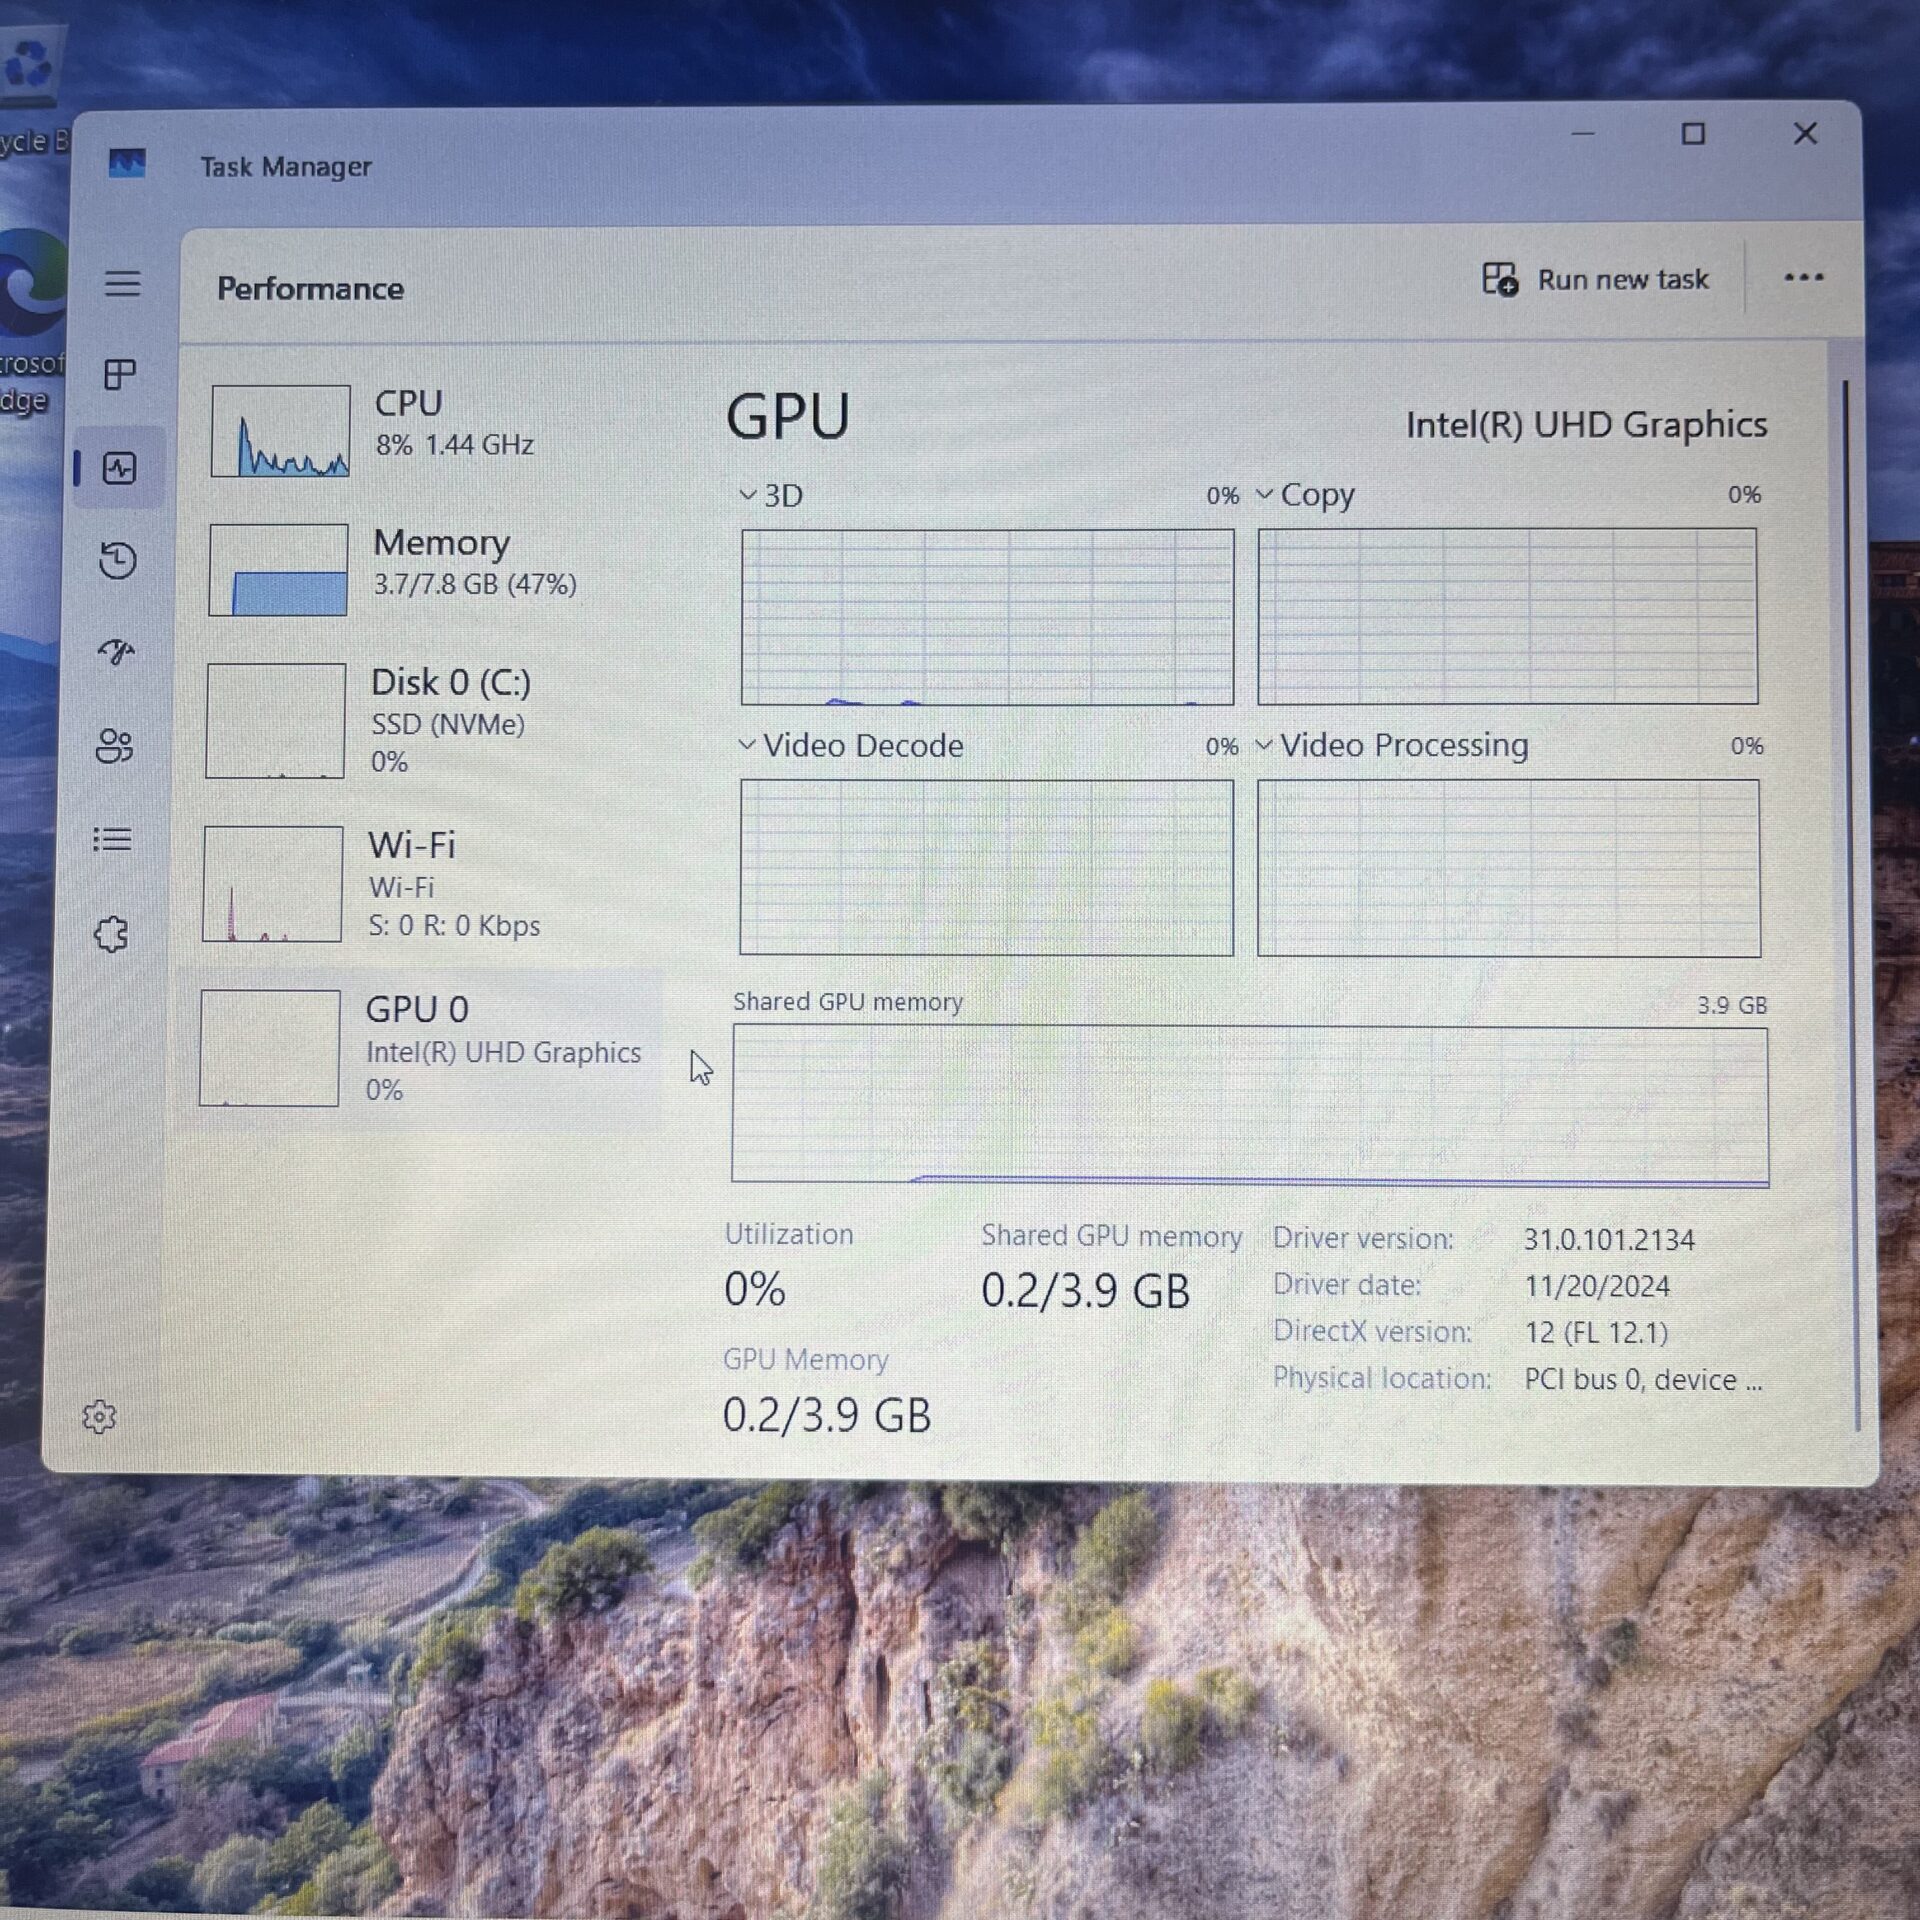Close the Task Manager window

tap(1805, 133)
